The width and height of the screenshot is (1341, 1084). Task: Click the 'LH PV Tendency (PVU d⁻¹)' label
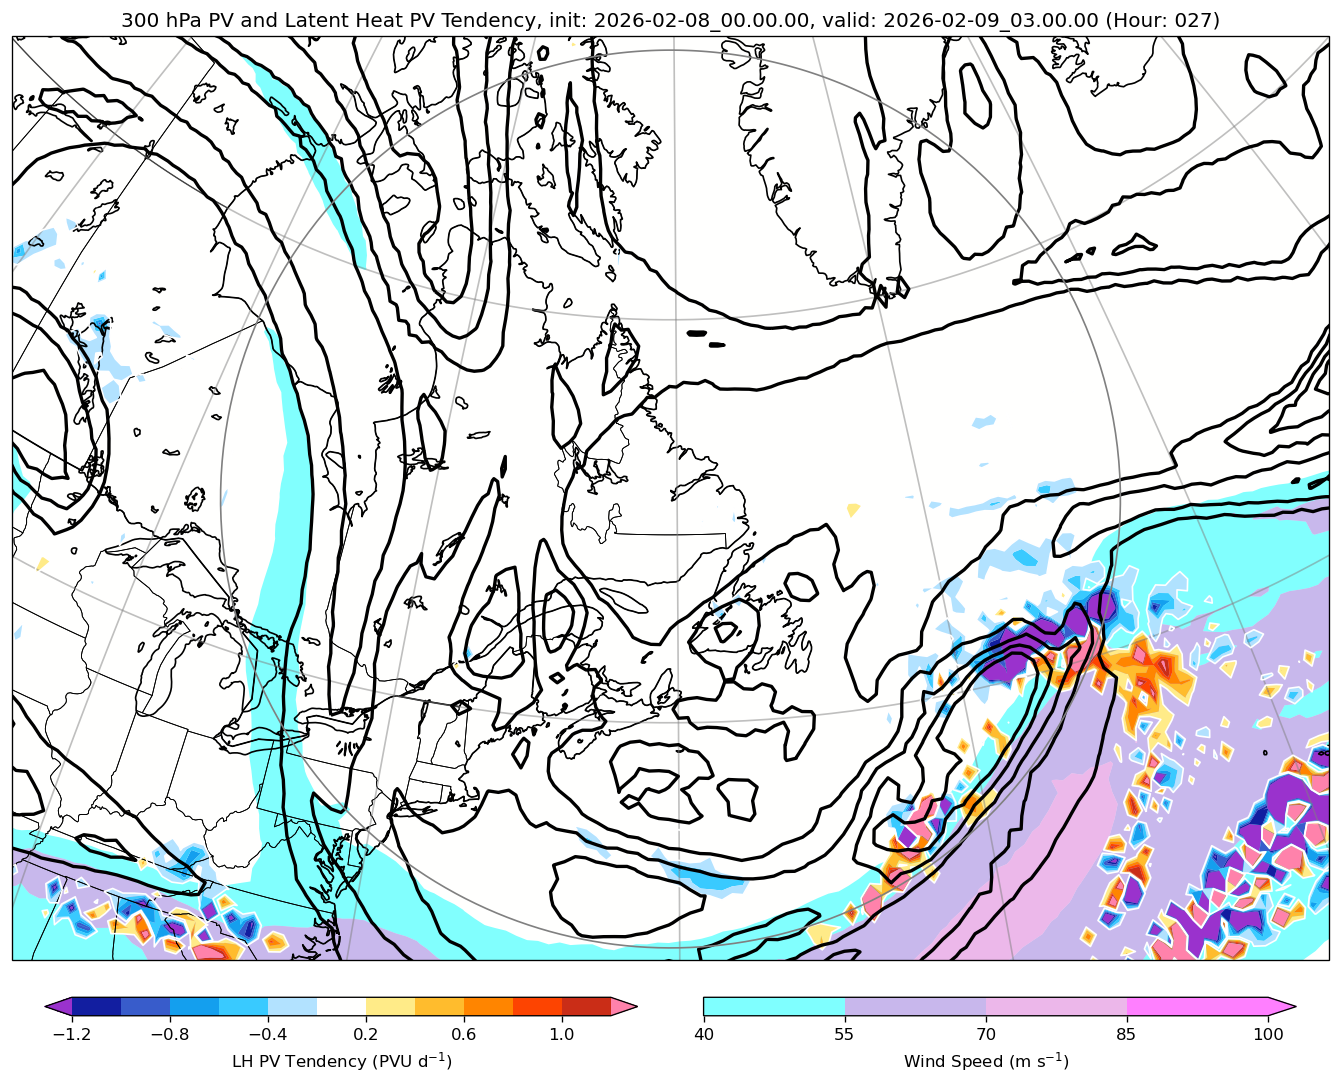tap(341, 1061)
